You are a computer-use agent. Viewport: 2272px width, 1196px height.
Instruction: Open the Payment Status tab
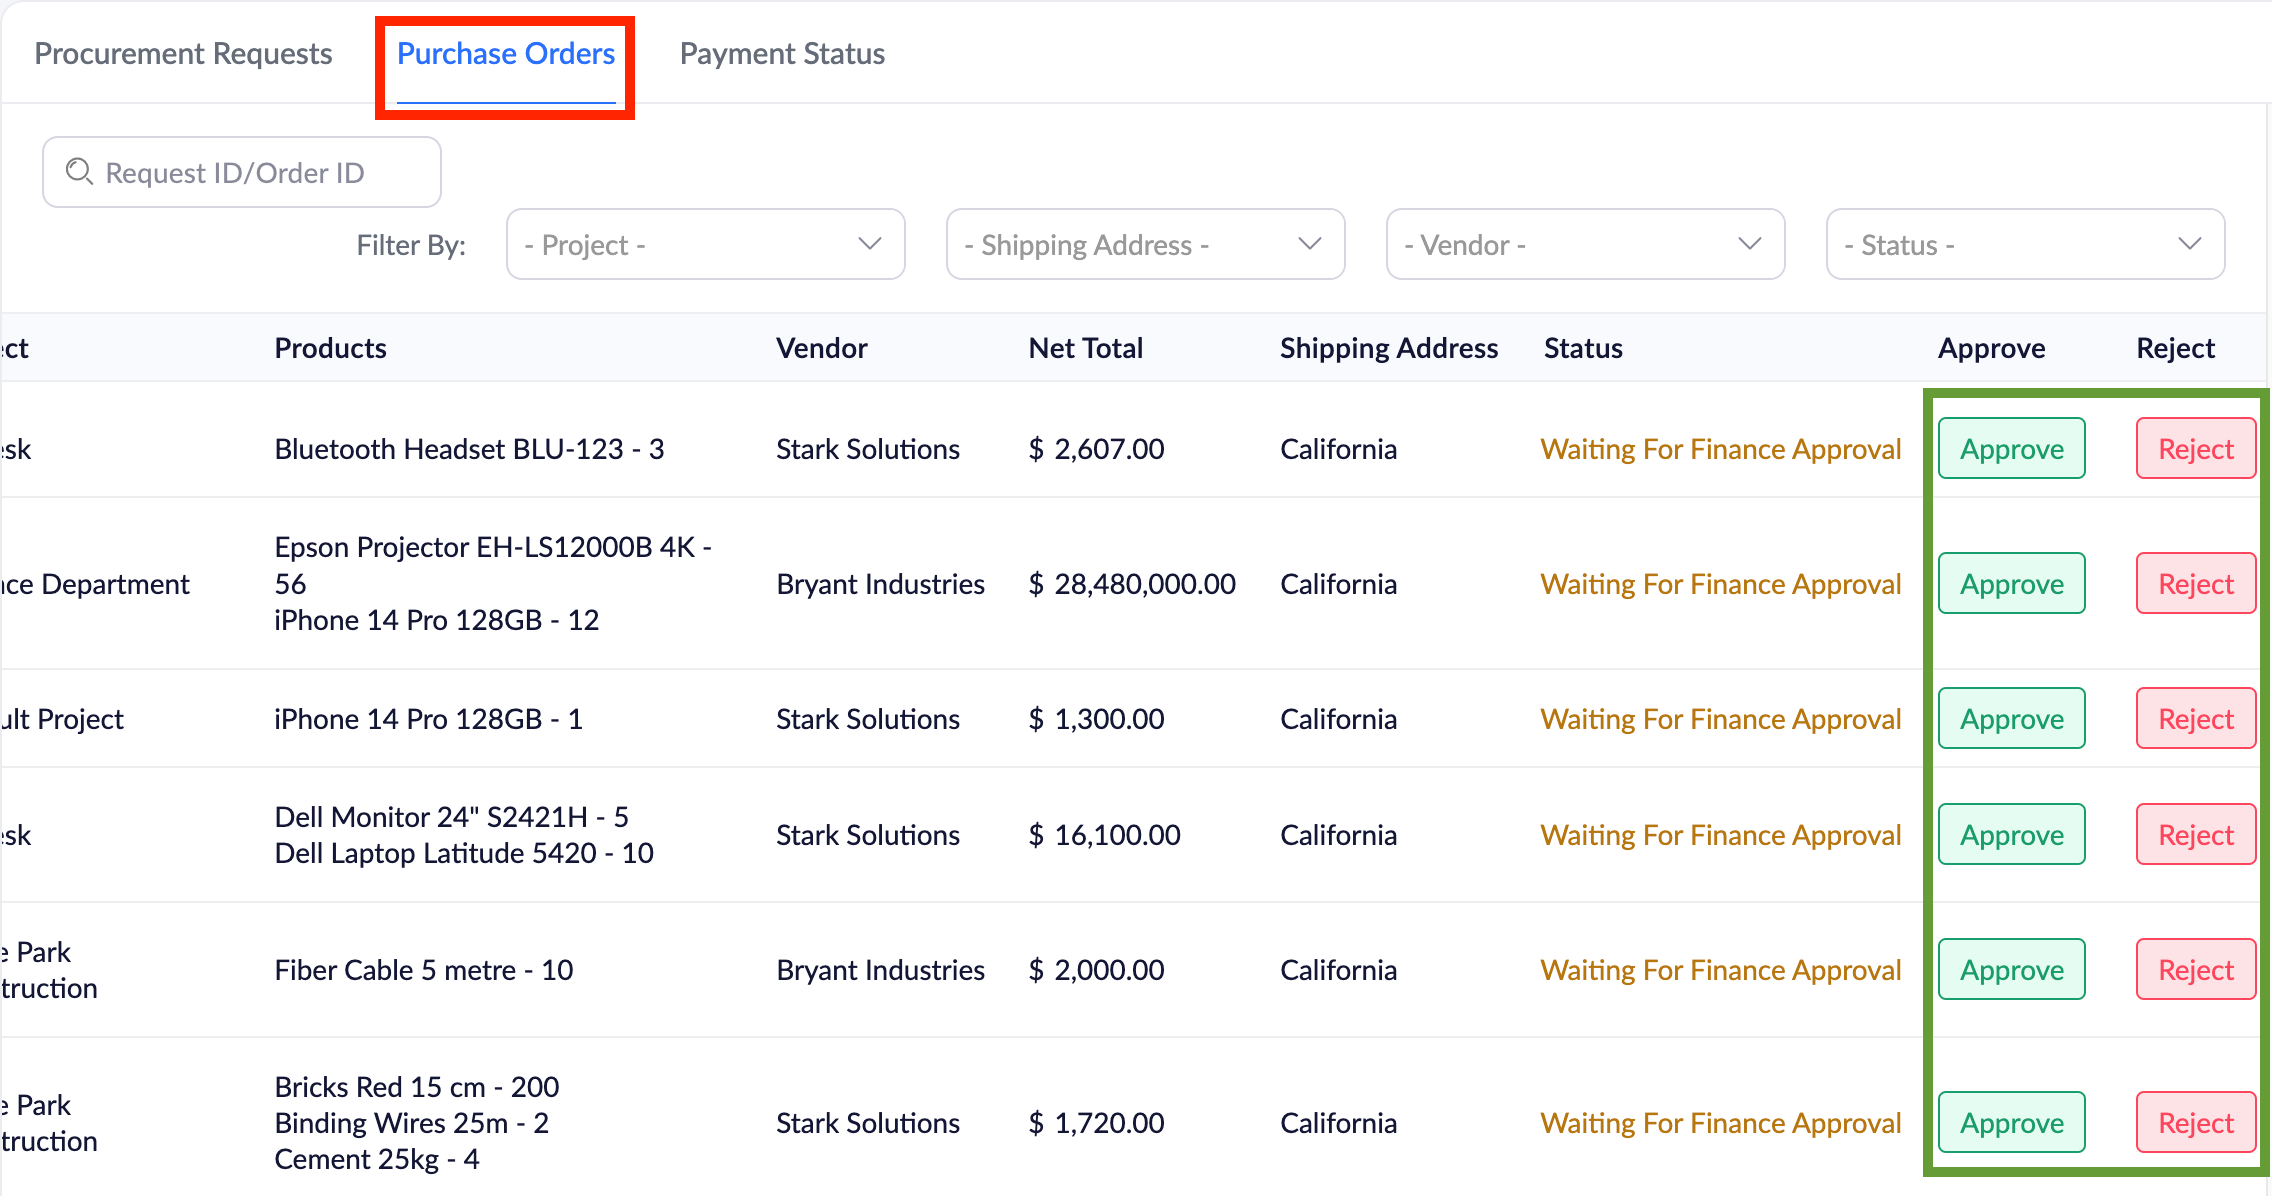click(782, 53)
